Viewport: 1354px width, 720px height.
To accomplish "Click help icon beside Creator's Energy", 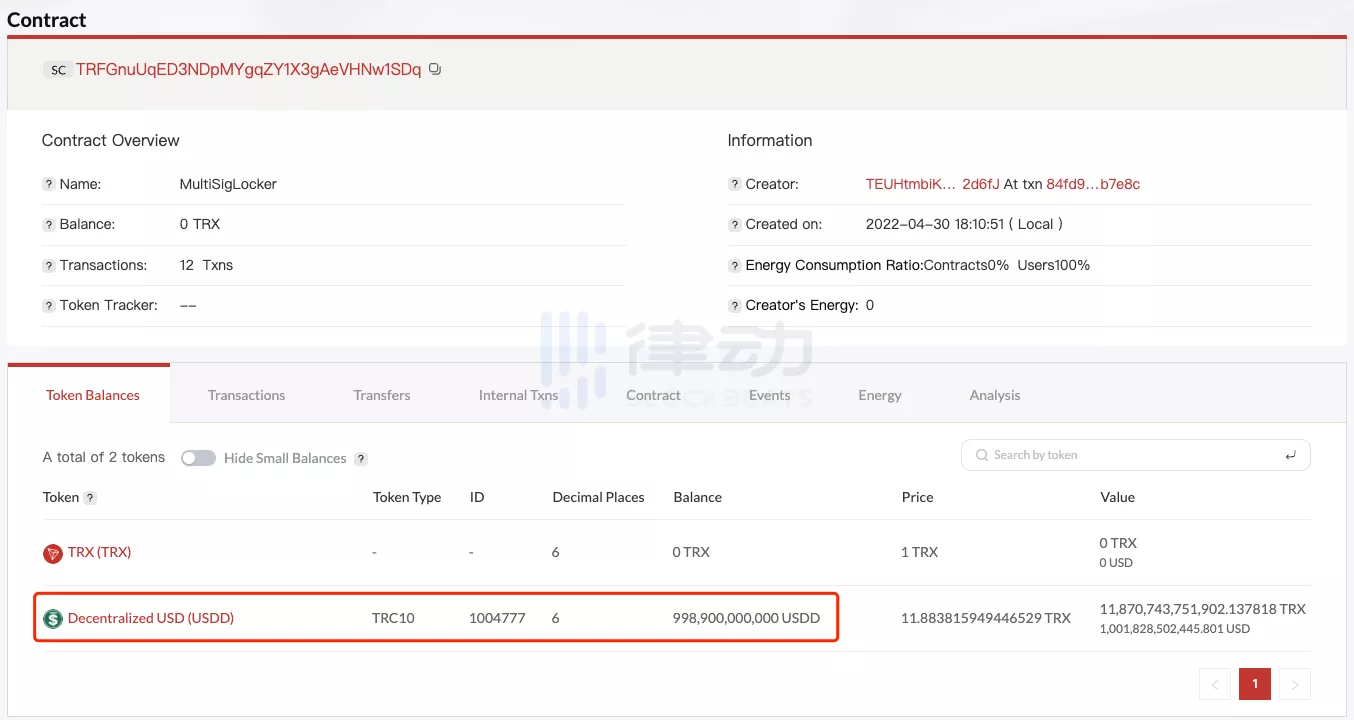I will [734, 306].
